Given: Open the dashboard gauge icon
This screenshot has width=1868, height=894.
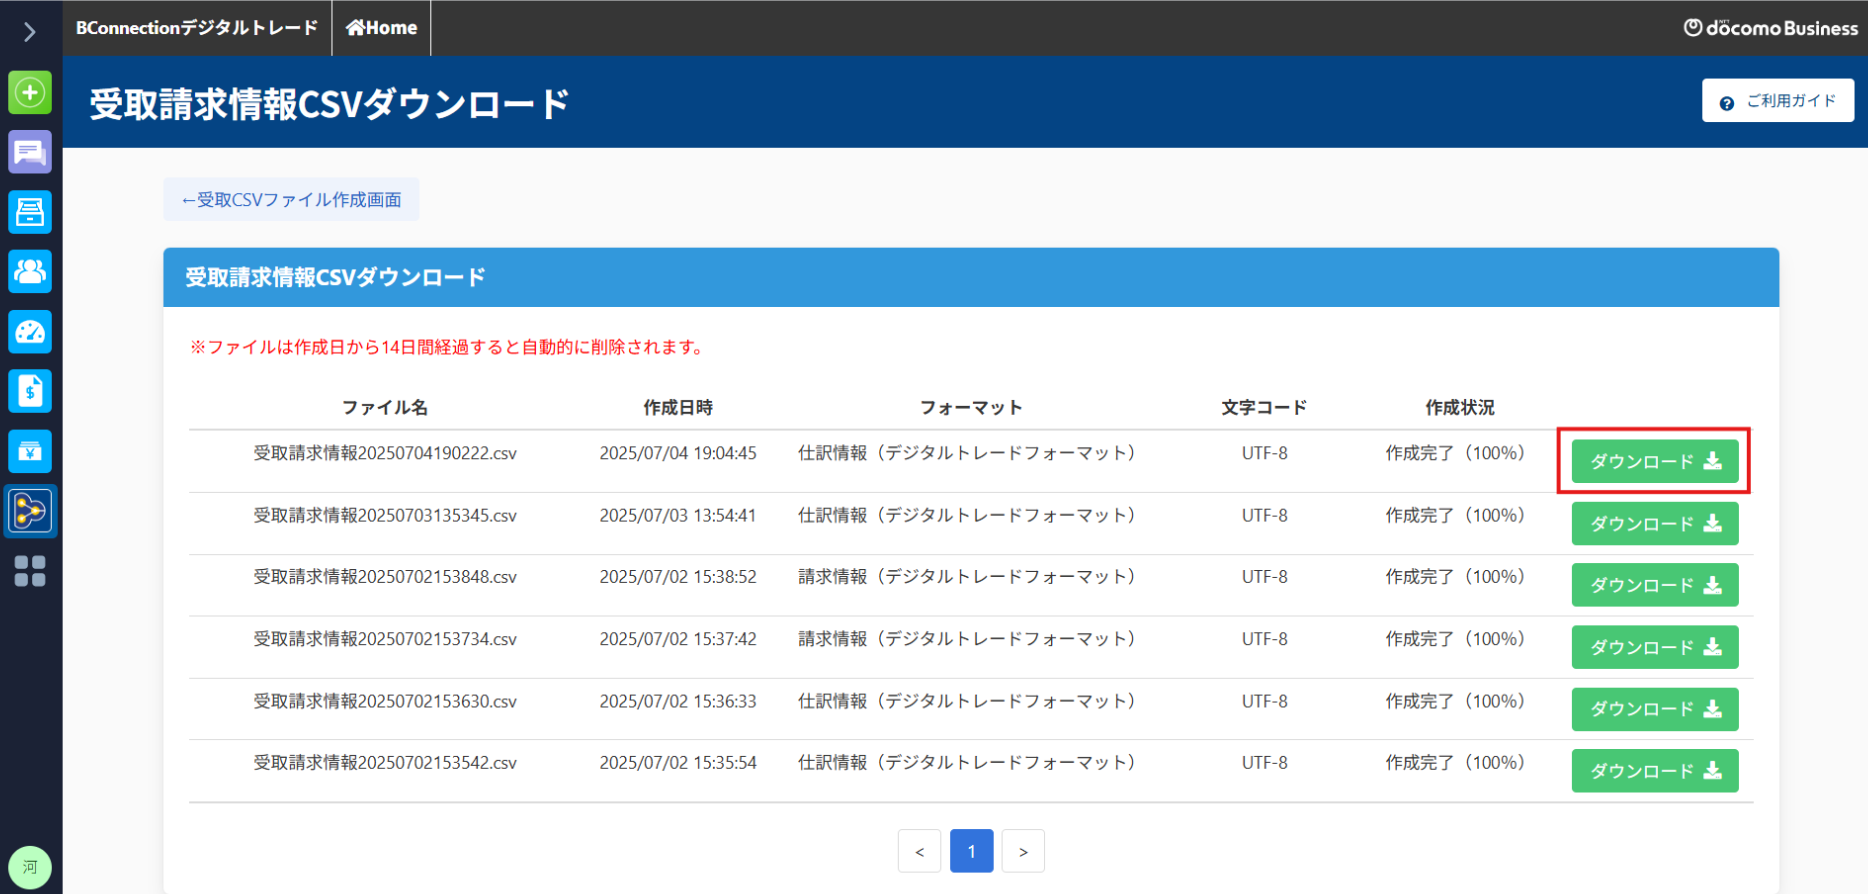Looking at the screenshot, I should pos(30,332).
